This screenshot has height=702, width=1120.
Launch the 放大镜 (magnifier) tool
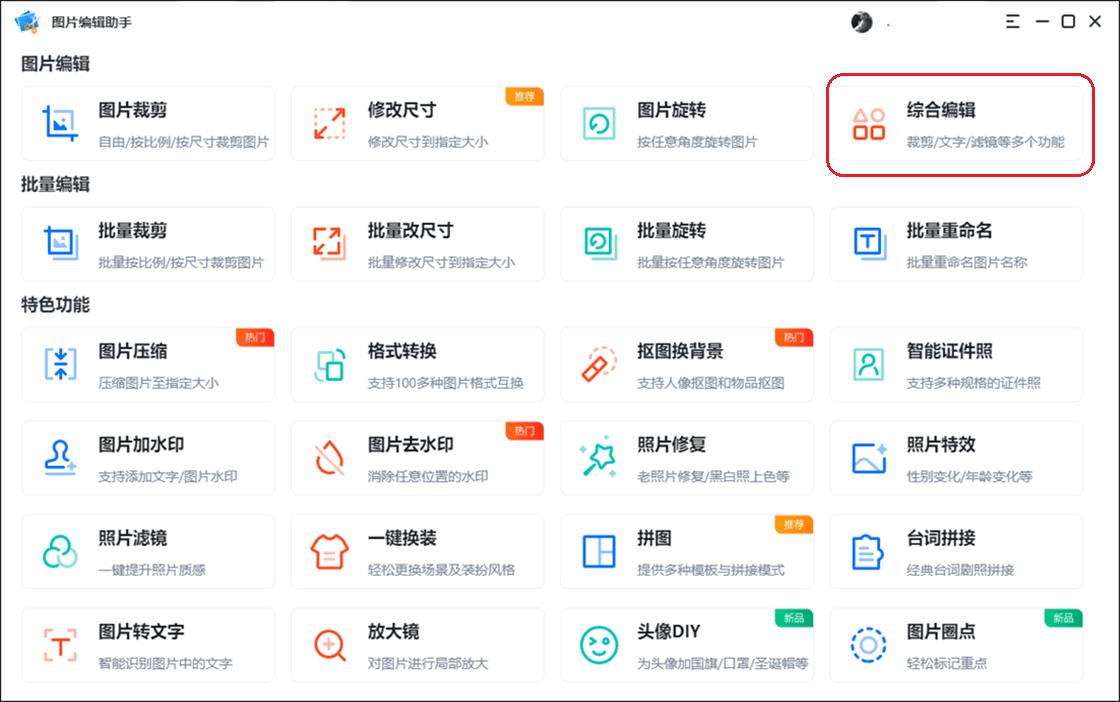pyautogui.click(x=418, y=644)
